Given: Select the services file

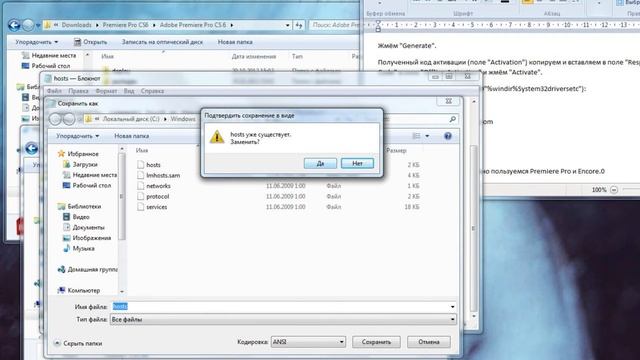Looking at the screenshot, I should click(157, 207).
